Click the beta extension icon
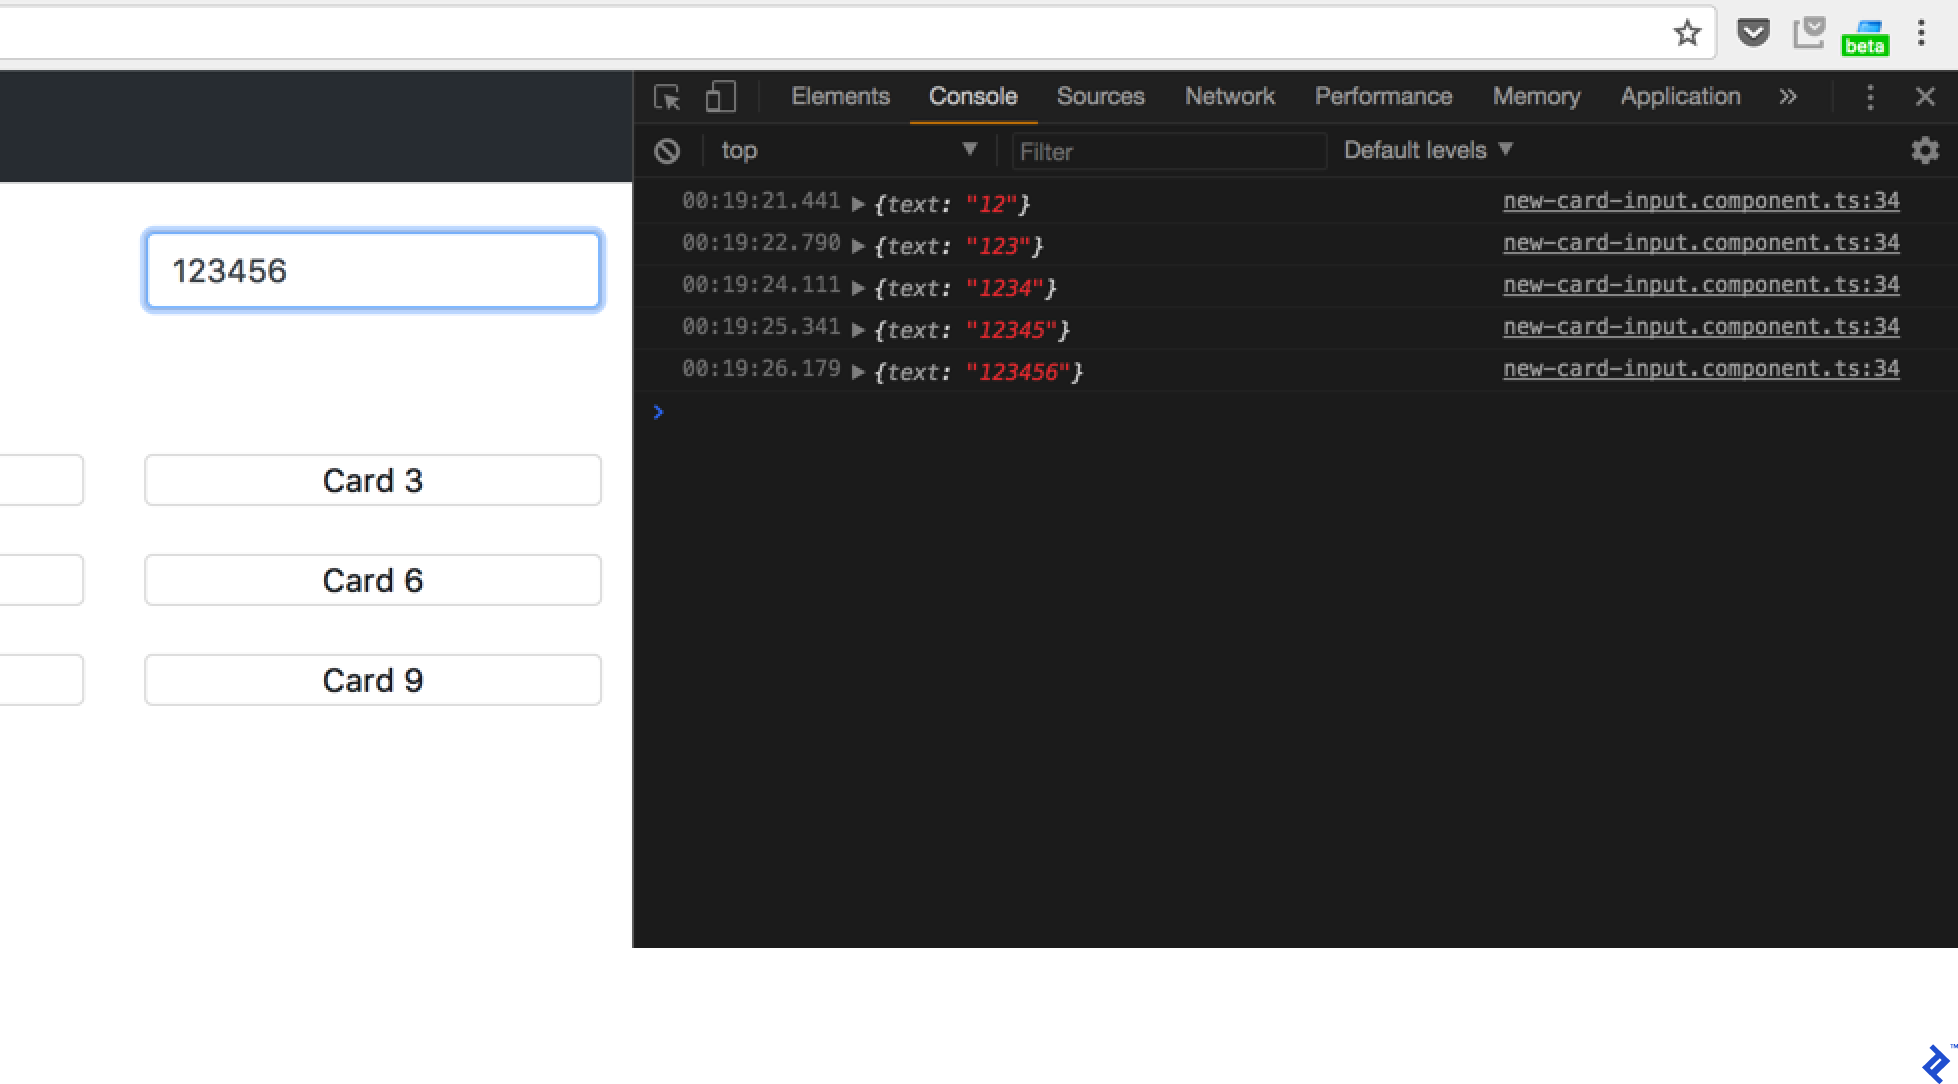This screenshot has width=1958, height=1084. (x=1864, y=37)
